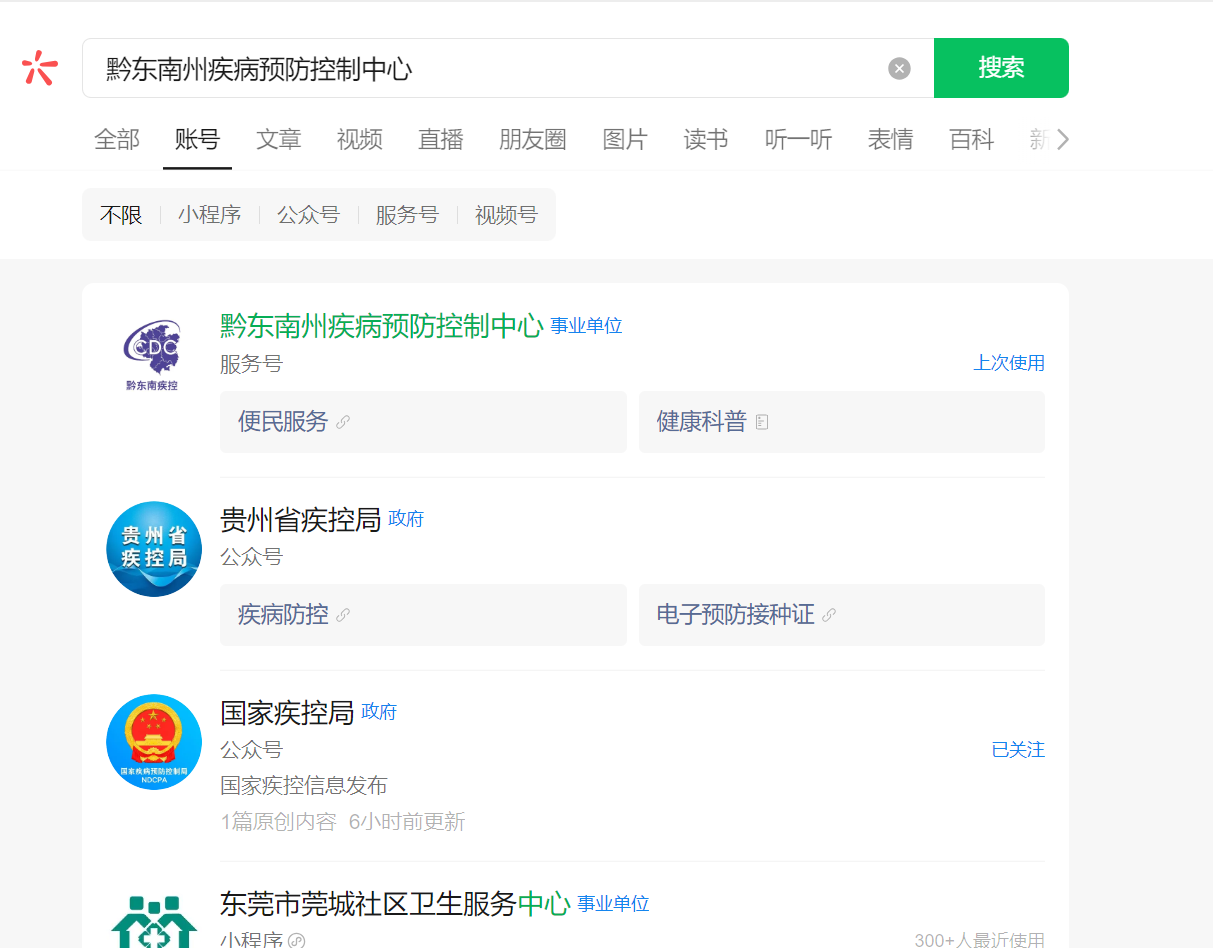The image size is (1213, 948).
Task: Open the 健康科普 menu button
Action: 842,422
